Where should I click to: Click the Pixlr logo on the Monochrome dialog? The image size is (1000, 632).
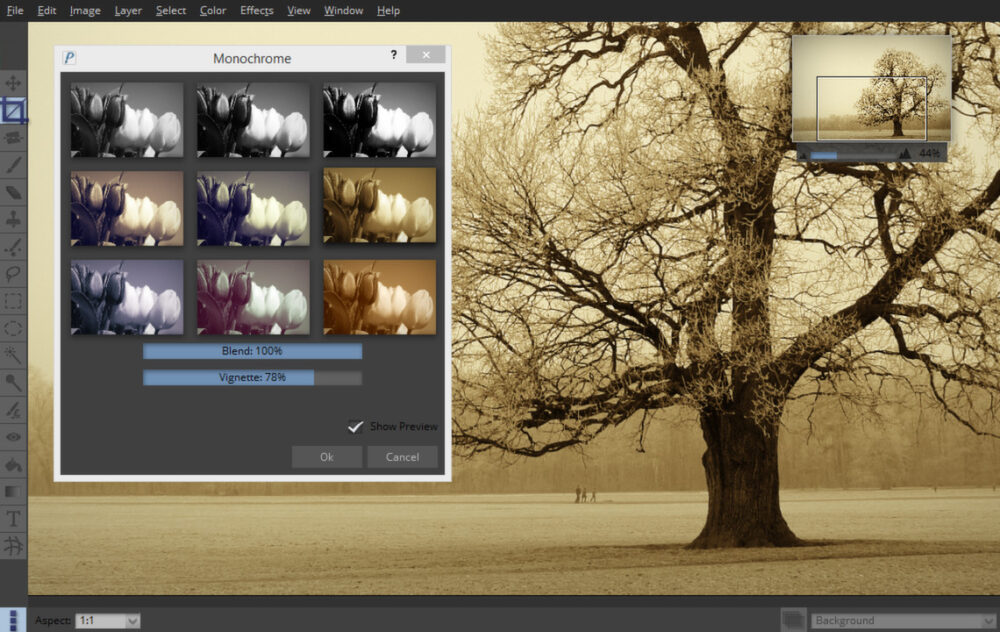71,57
